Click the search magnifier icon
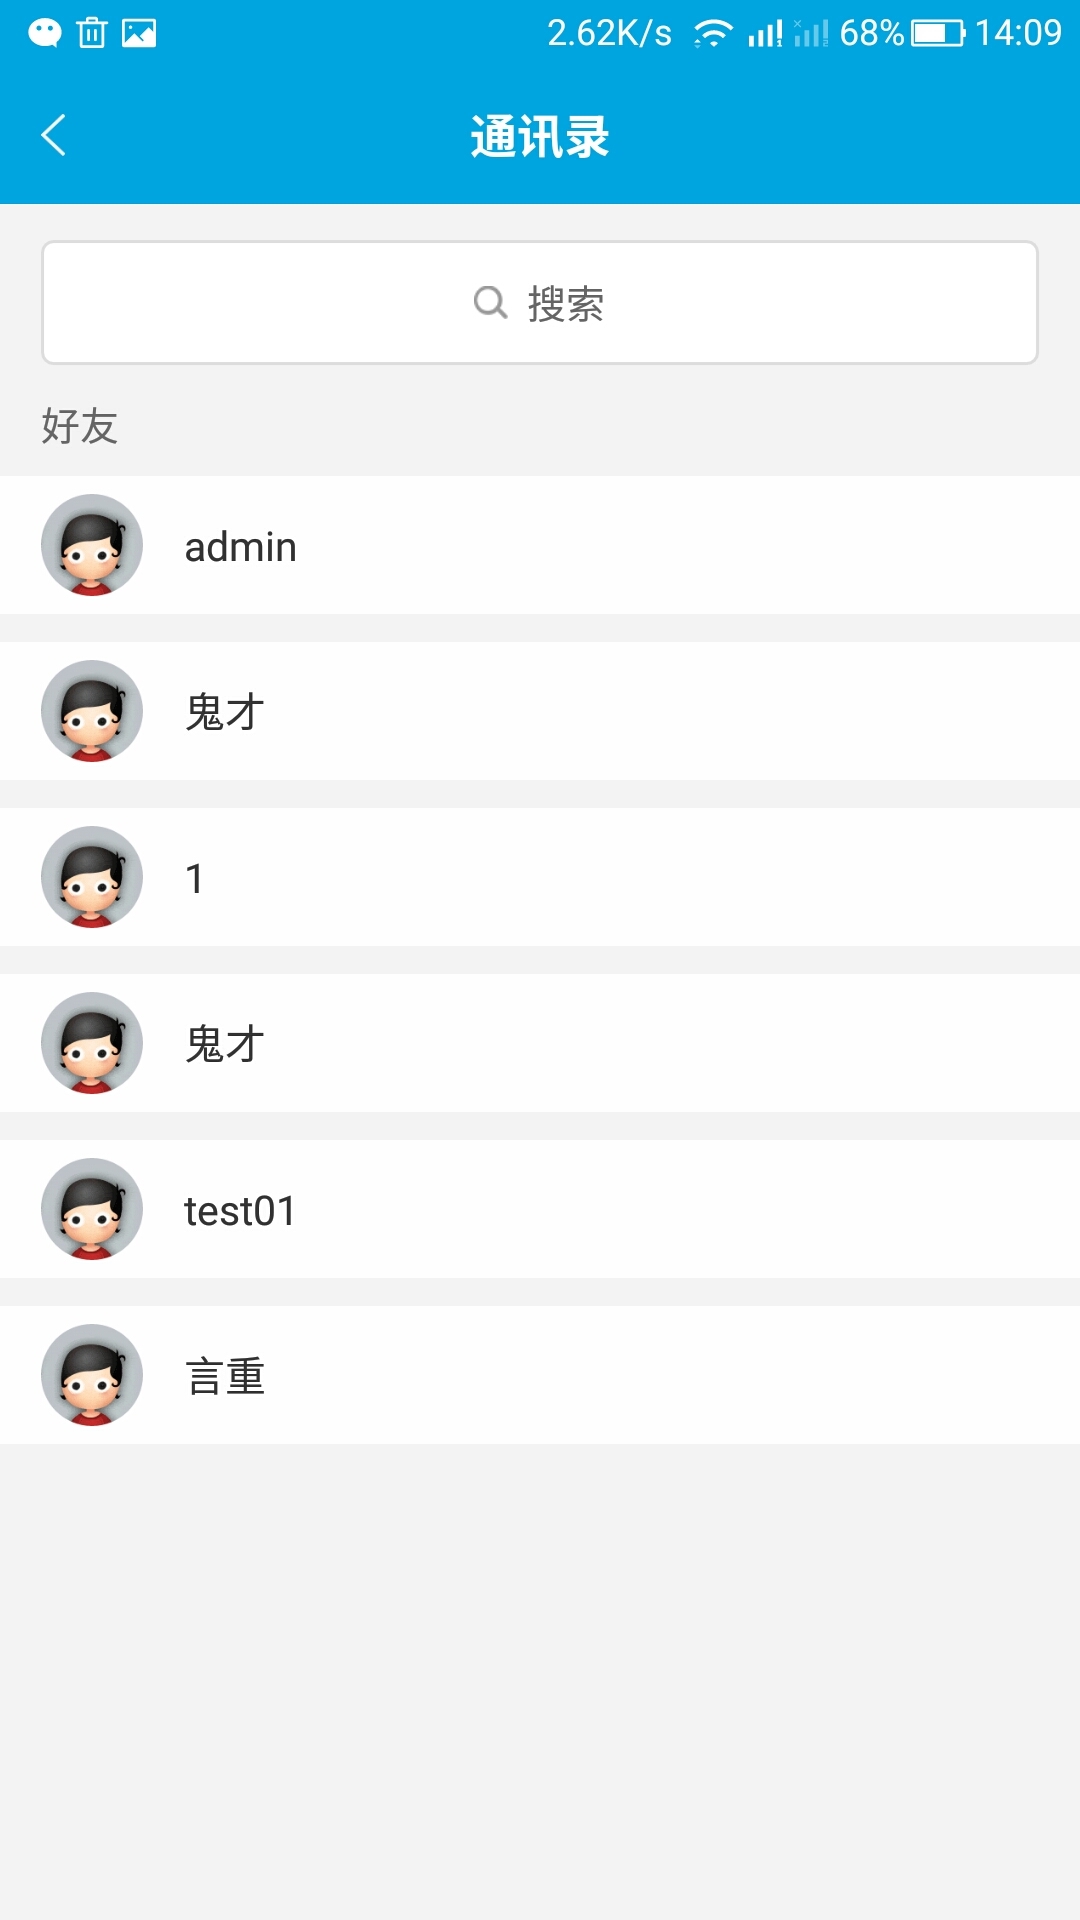This screenshot has width=1080, height=1920. point(489,301)
